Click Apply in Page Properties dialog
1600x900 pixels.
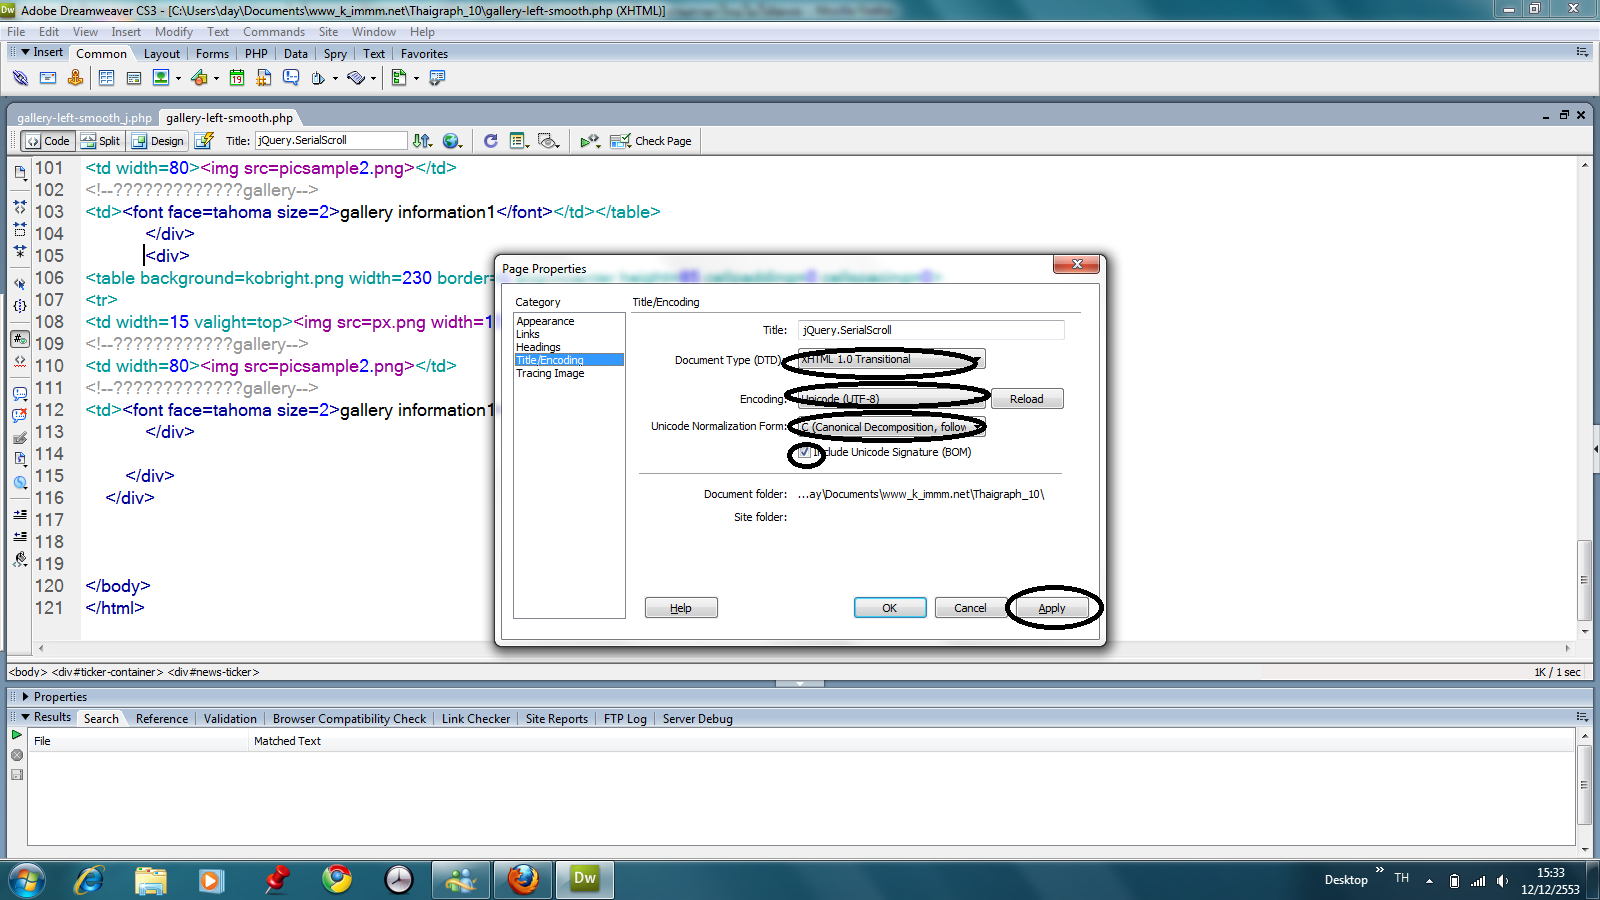1051,608
